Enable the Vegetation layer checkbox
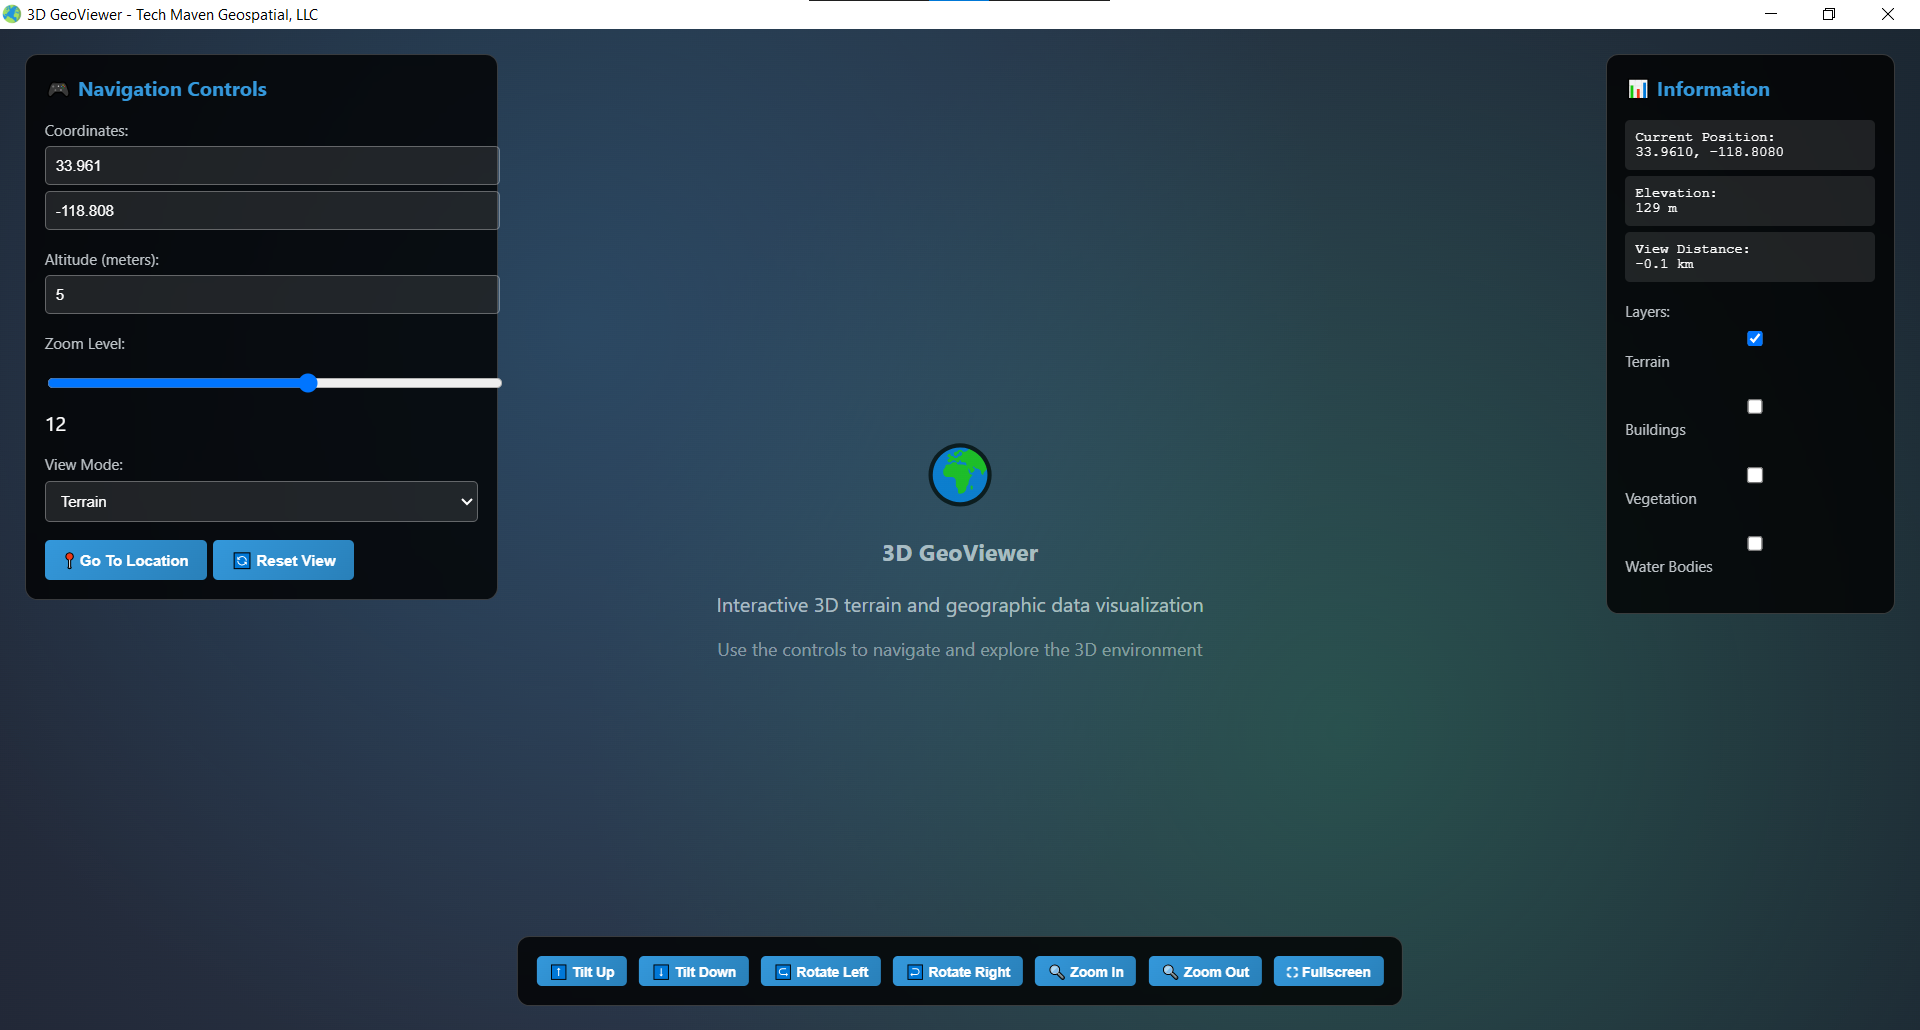Screen dimensions: 1920x1030 pyautogui.click(x=1755, y=475)
